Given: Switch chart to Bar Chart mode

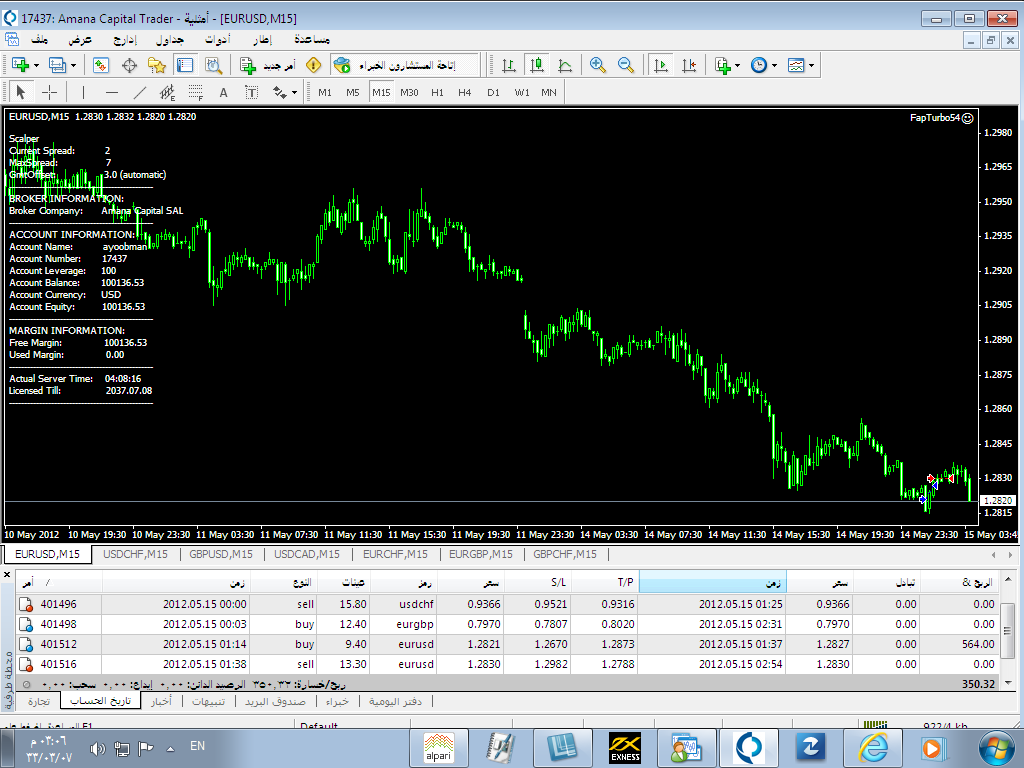Looking at the screenshot, I should 509,65.
